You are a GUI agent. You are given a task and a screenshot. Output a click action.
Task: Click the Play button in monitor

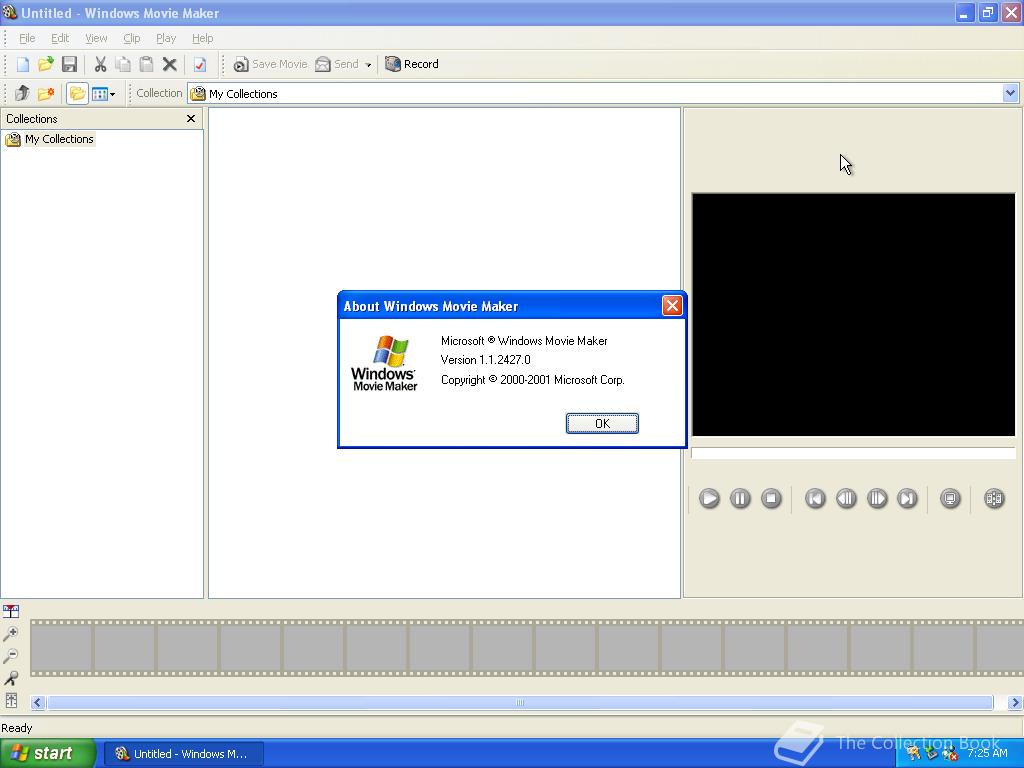[709, 499]
